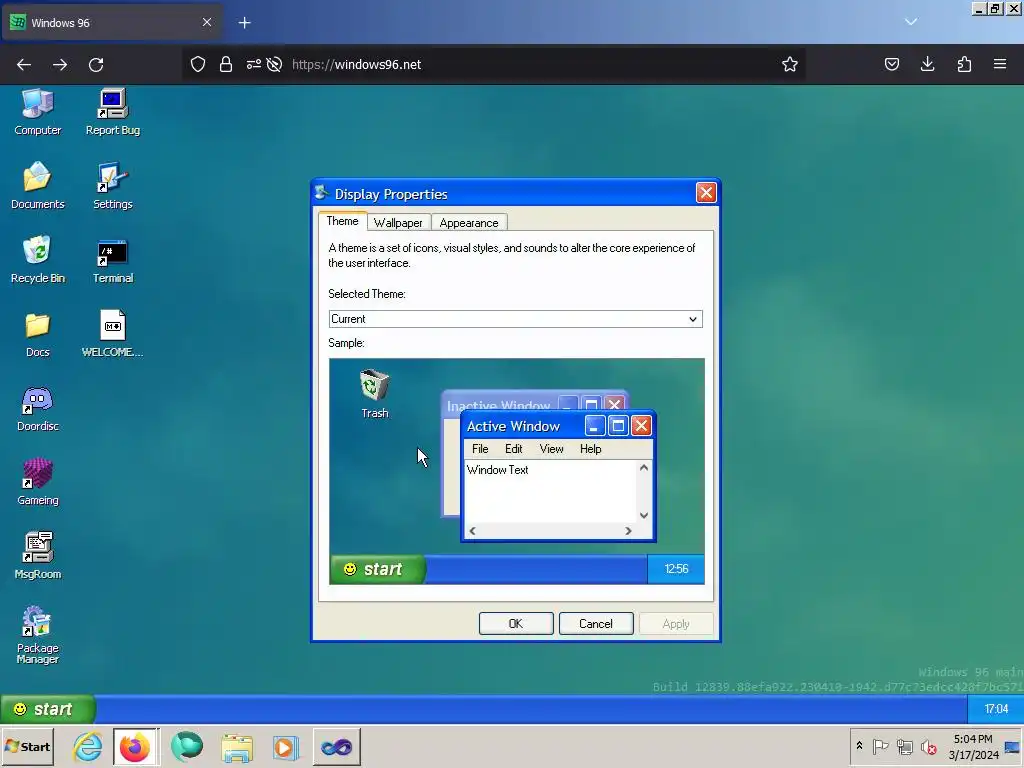The height and width of the screenshot is (768, 1024).
Task: Click the horizontal scrollbar in sample Active Window
Action: pyautogui.click(x=550, y=531)
